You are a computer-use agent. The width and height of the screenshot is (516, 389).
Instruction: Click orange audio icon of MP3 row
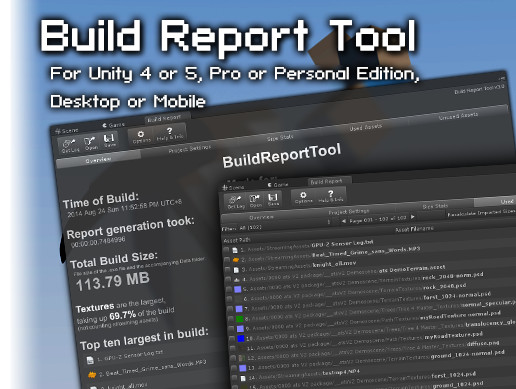236,259
